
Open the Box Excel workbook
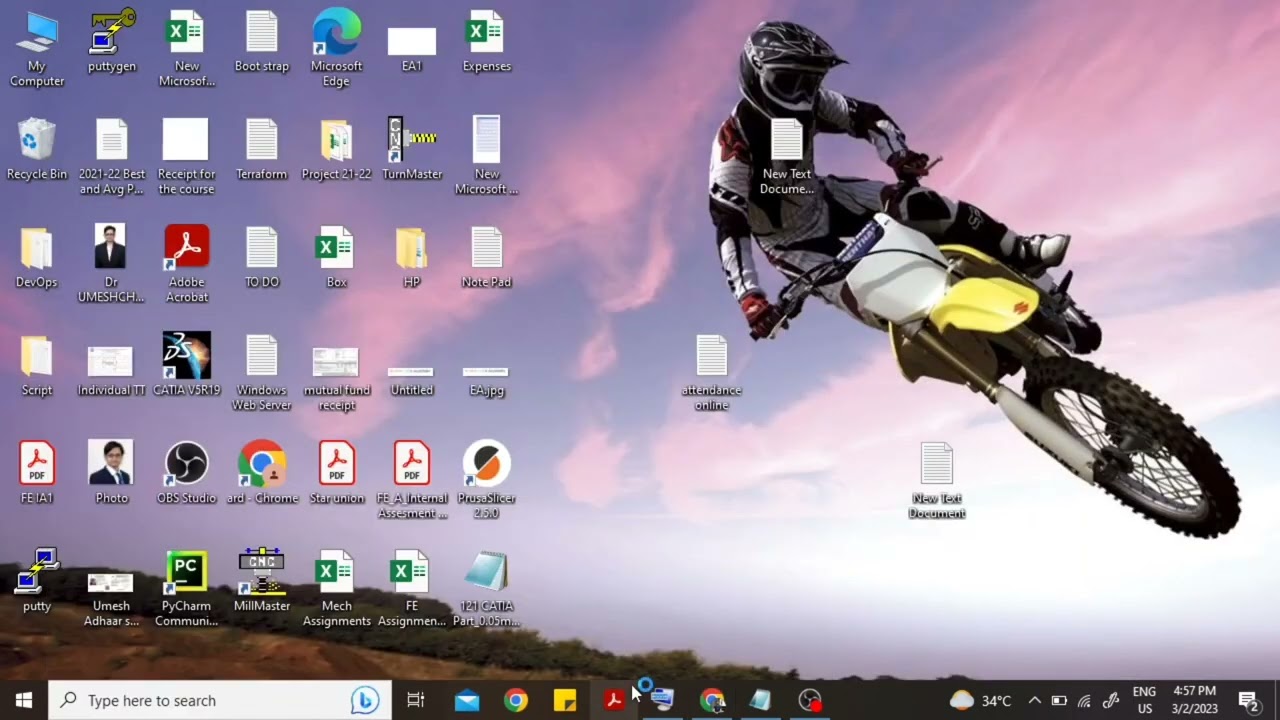(x=337, y=257)
